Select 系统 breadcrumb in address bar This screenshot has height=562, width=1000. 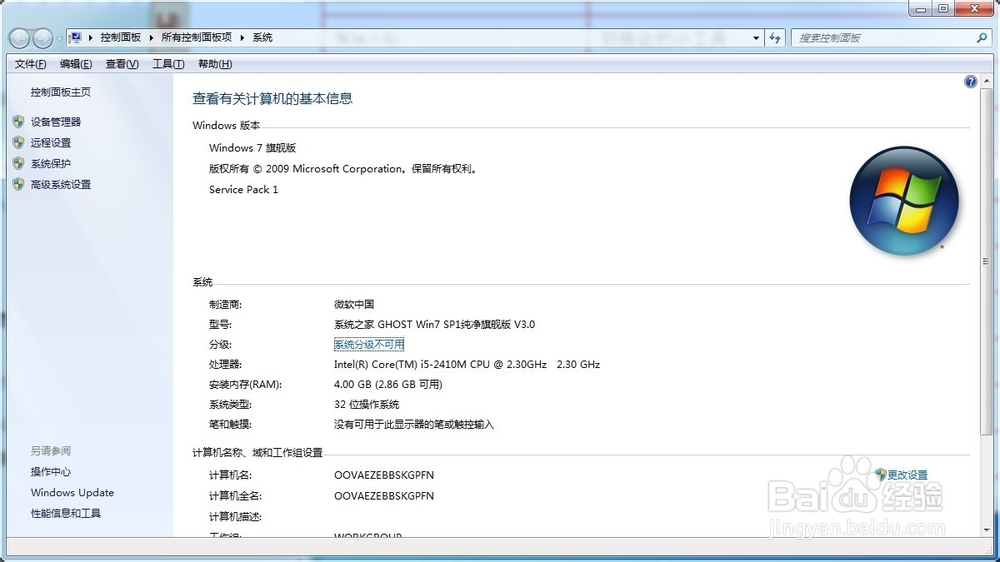pyautogui.click(x=262, y=38)
